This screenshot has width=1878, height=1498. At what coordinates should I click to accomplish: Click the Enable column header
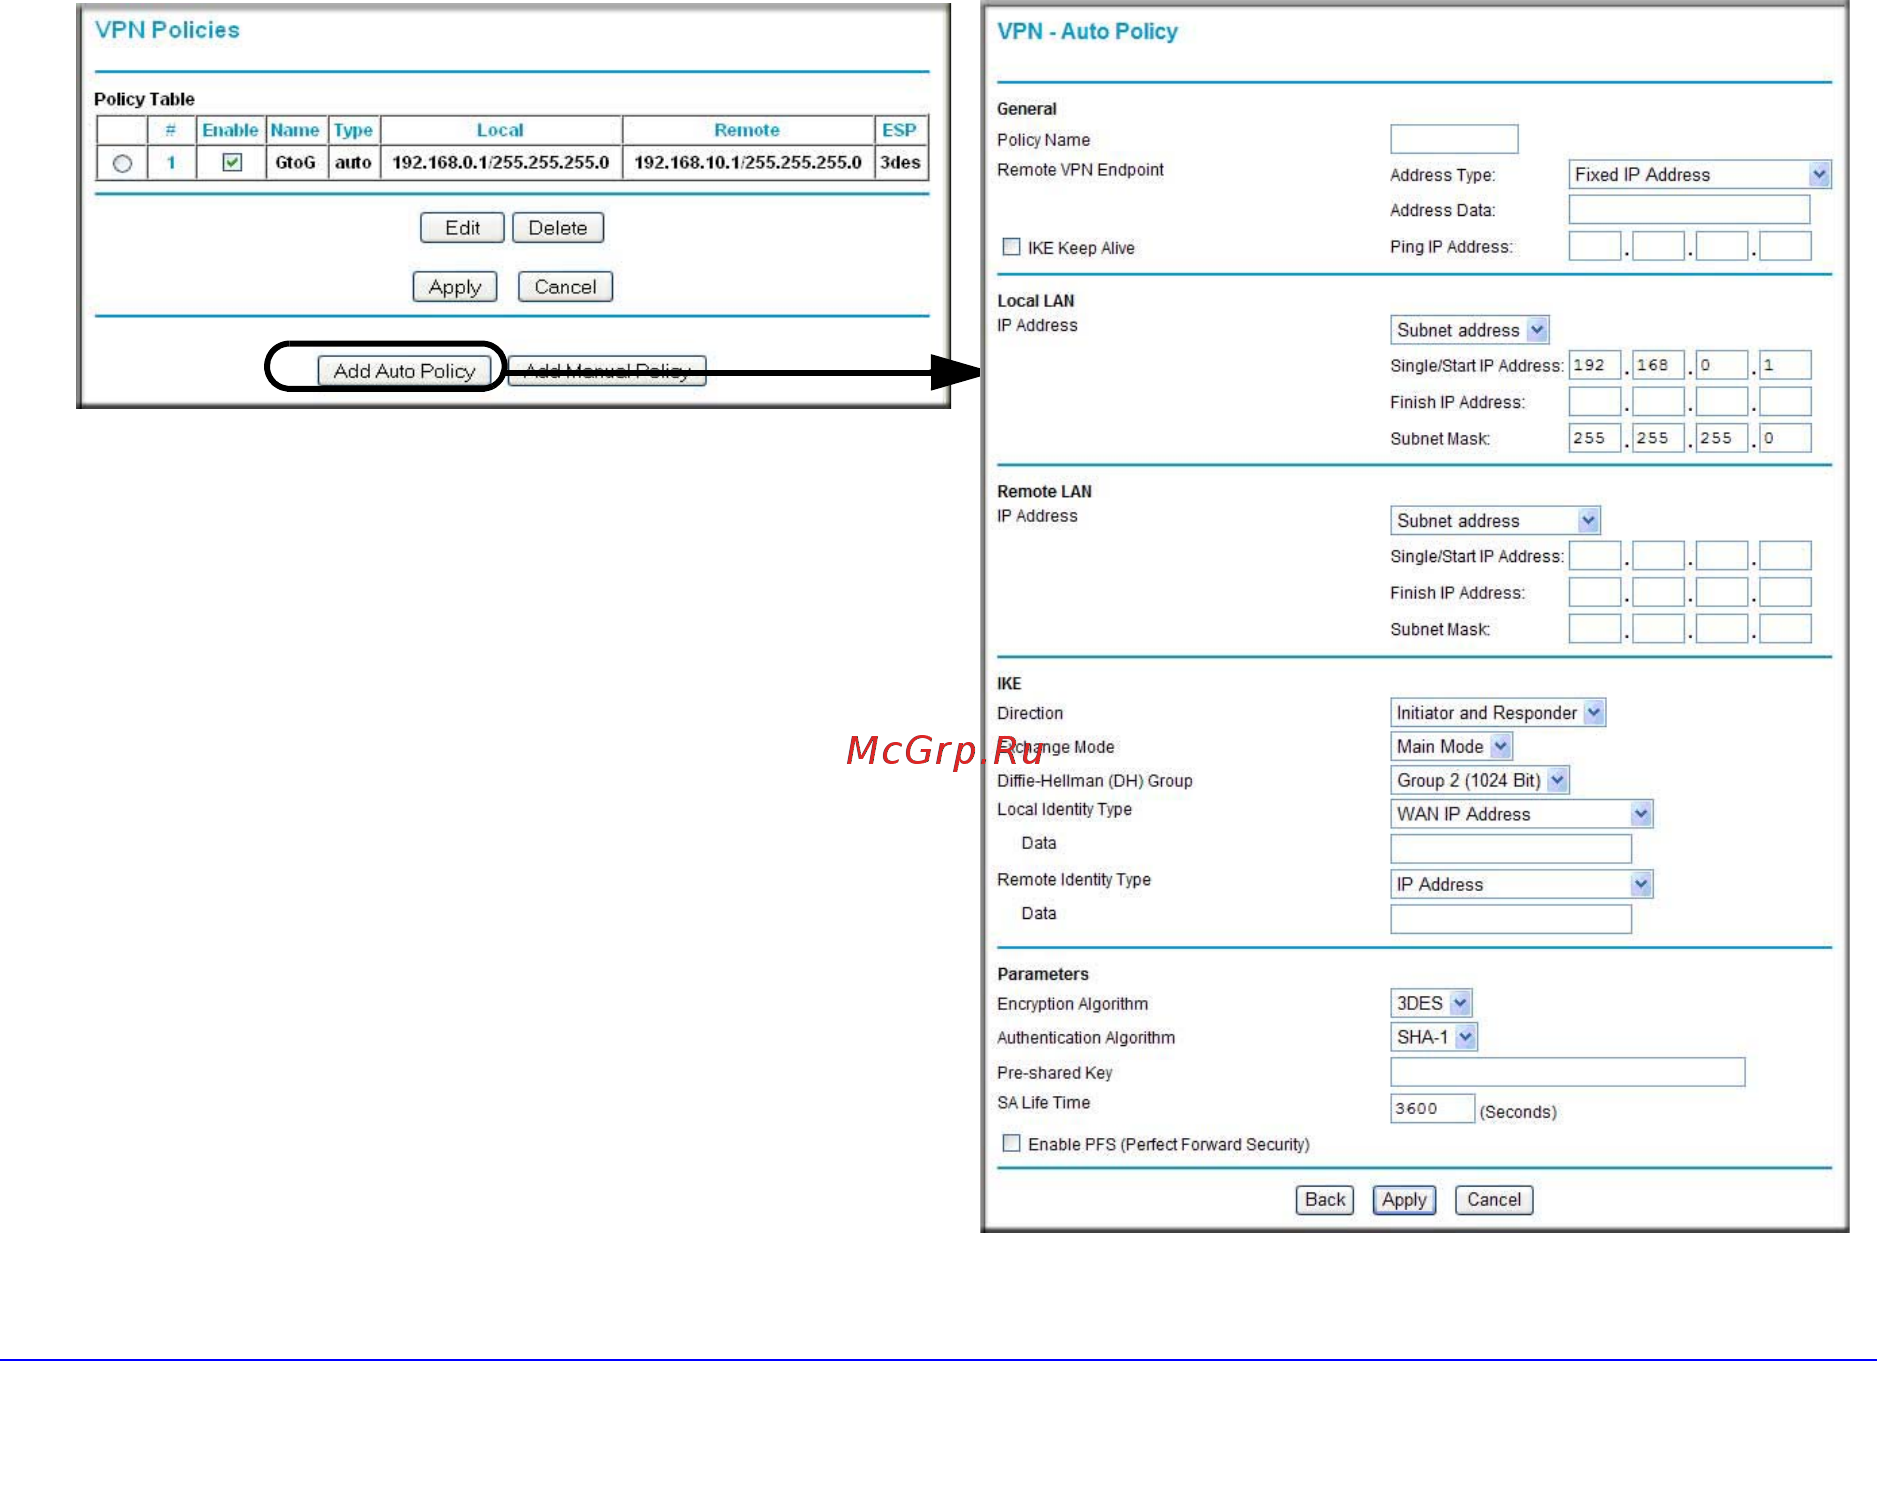pyautogui.click(x=230, y=130)
